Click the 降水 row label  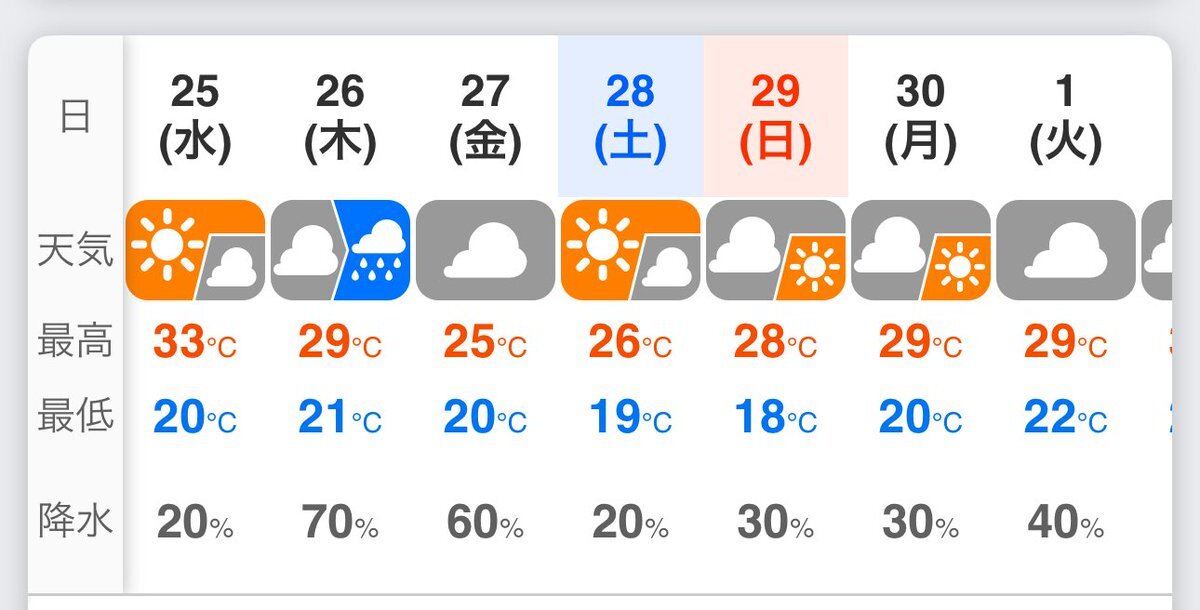(76, 521)
